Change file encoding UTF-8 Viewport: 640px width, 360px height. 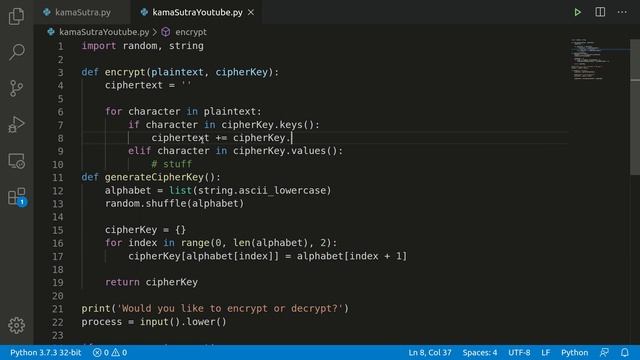[519, 353]
